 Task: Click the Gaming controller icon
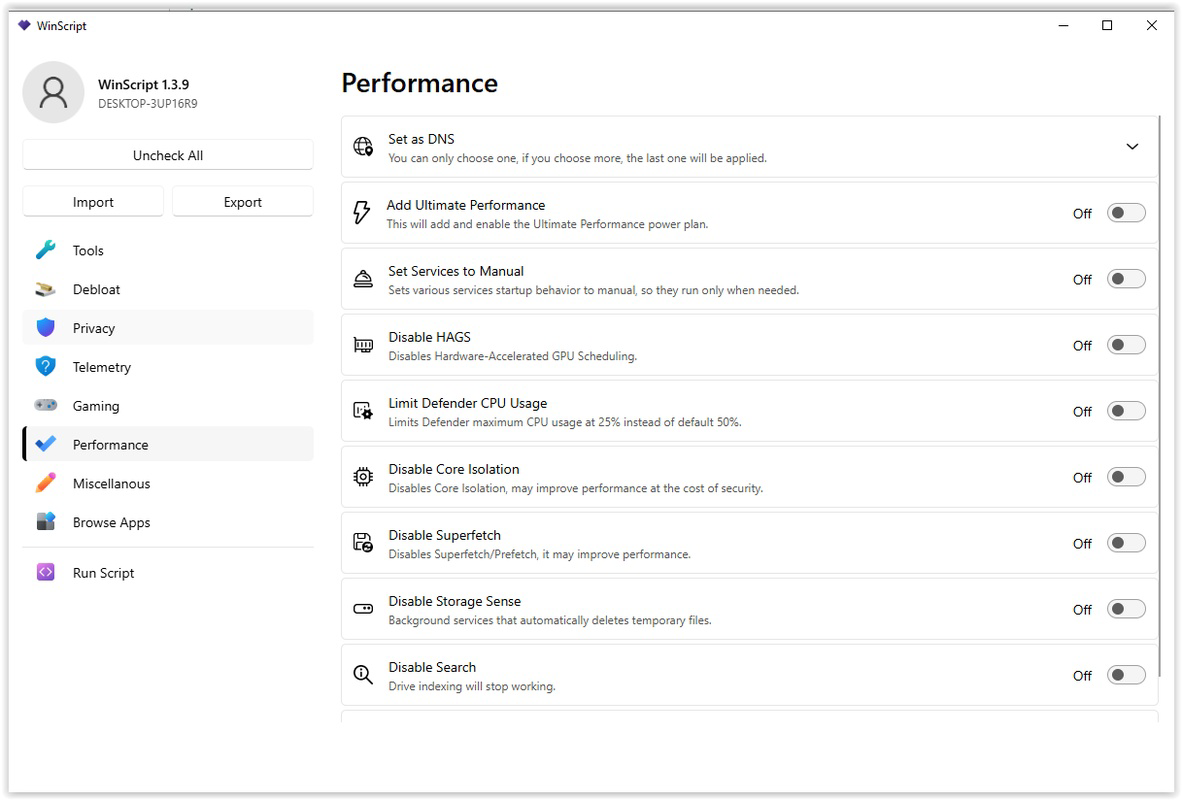(45, 405)
